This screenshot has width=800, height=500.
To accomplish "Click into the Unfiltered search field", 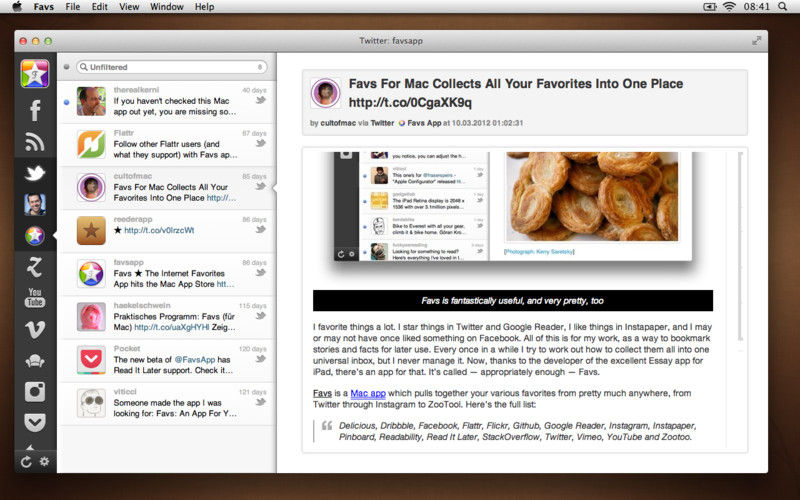I will pos(170,67).
